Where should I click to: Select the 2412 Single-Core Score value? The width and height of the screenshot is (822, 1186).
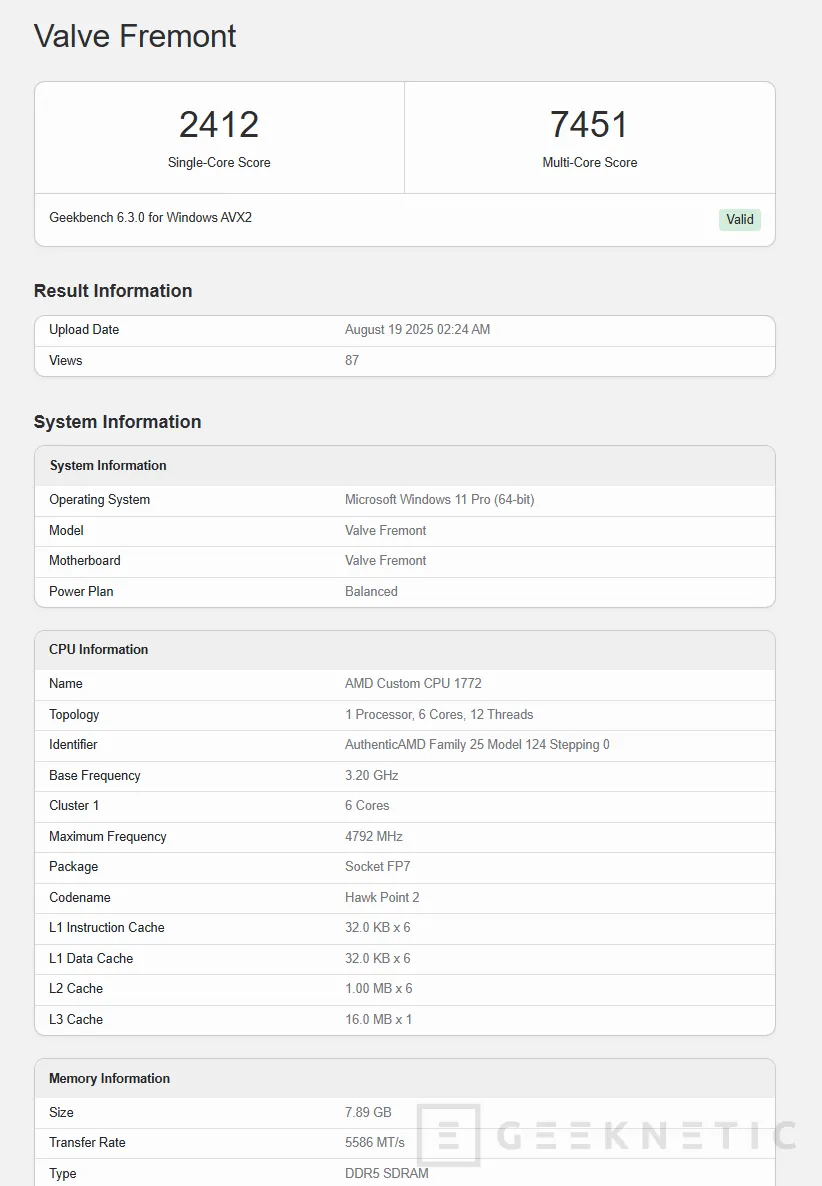pos(219,125)
